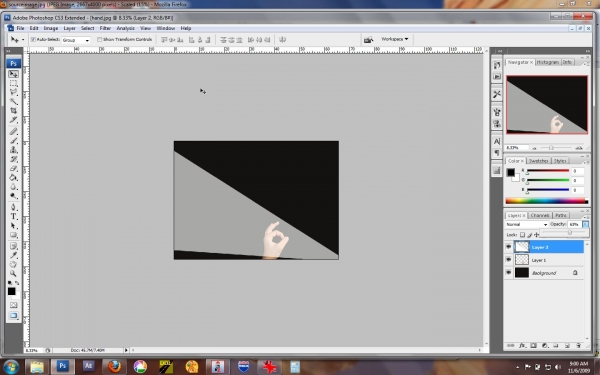Select the Dodge tool

click(x=13, y=196)
